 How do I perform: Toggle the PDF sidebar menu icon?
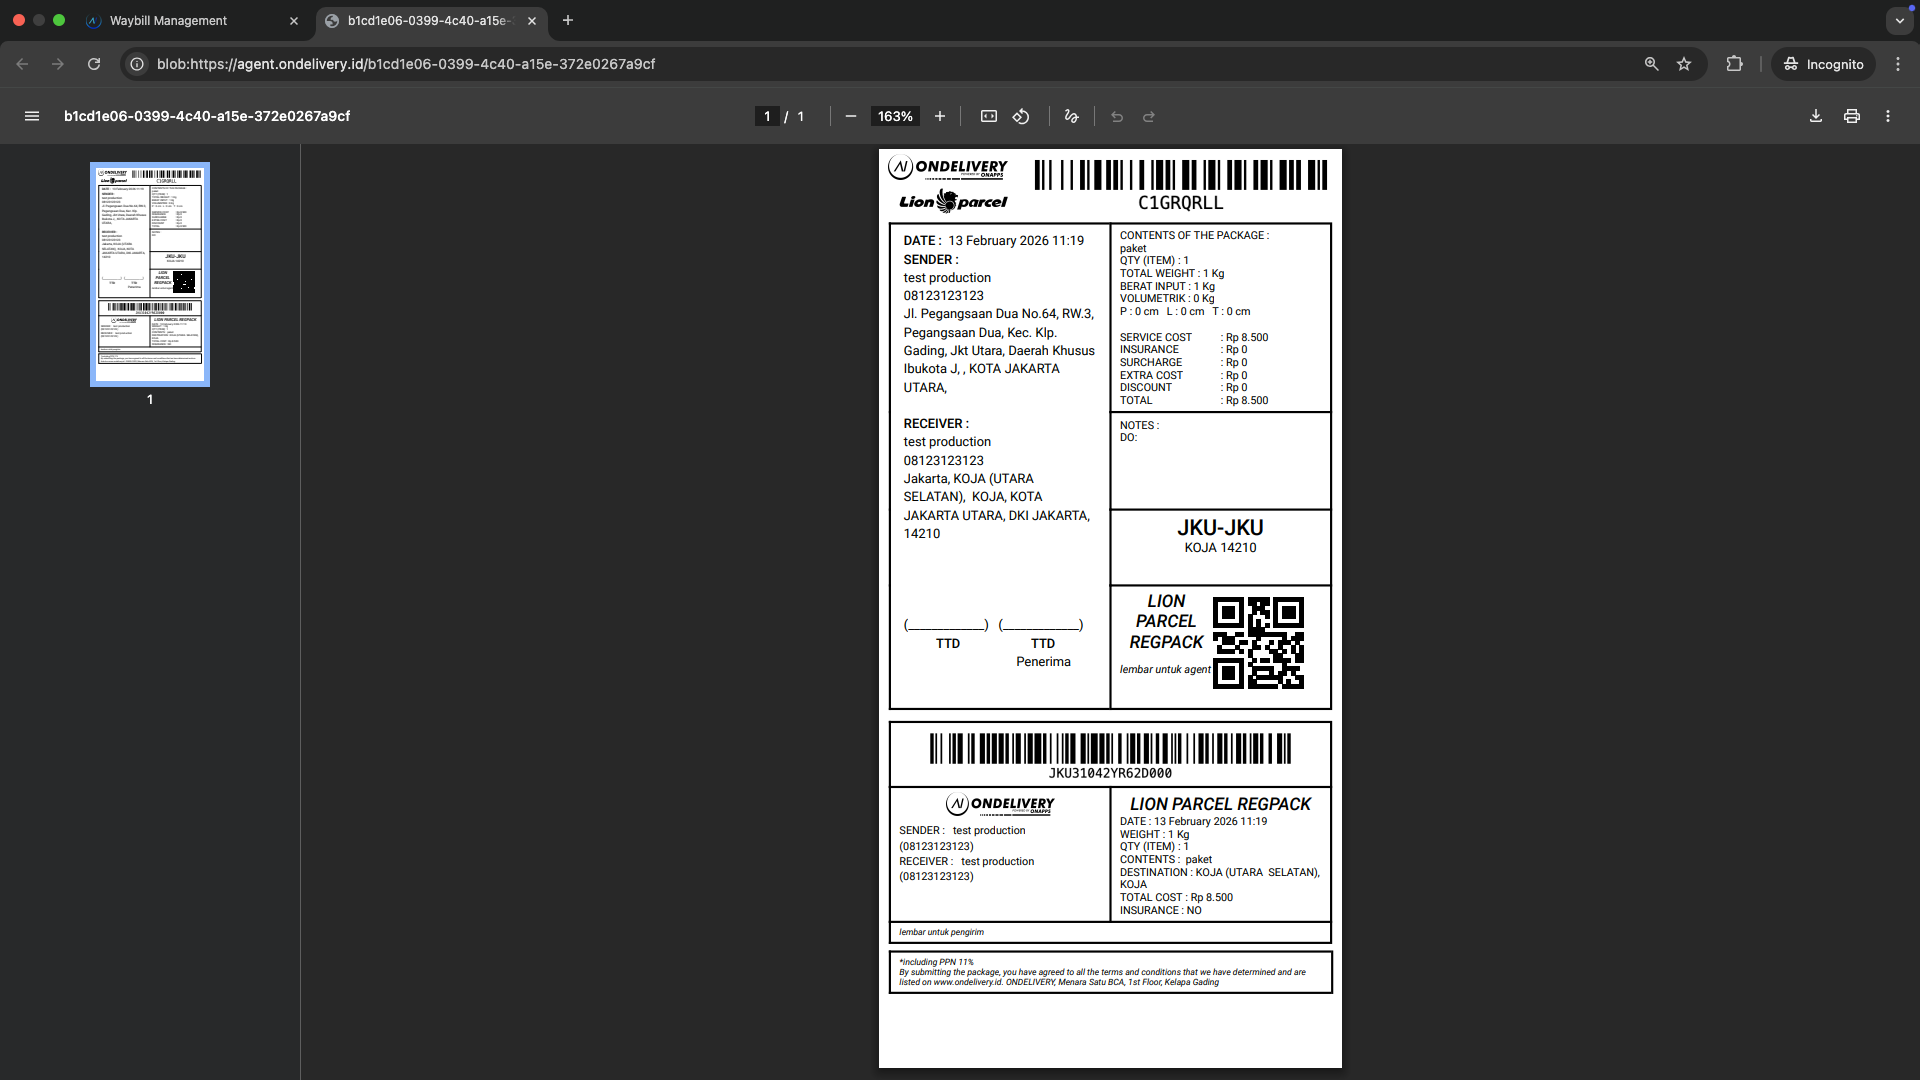(32, 116)
